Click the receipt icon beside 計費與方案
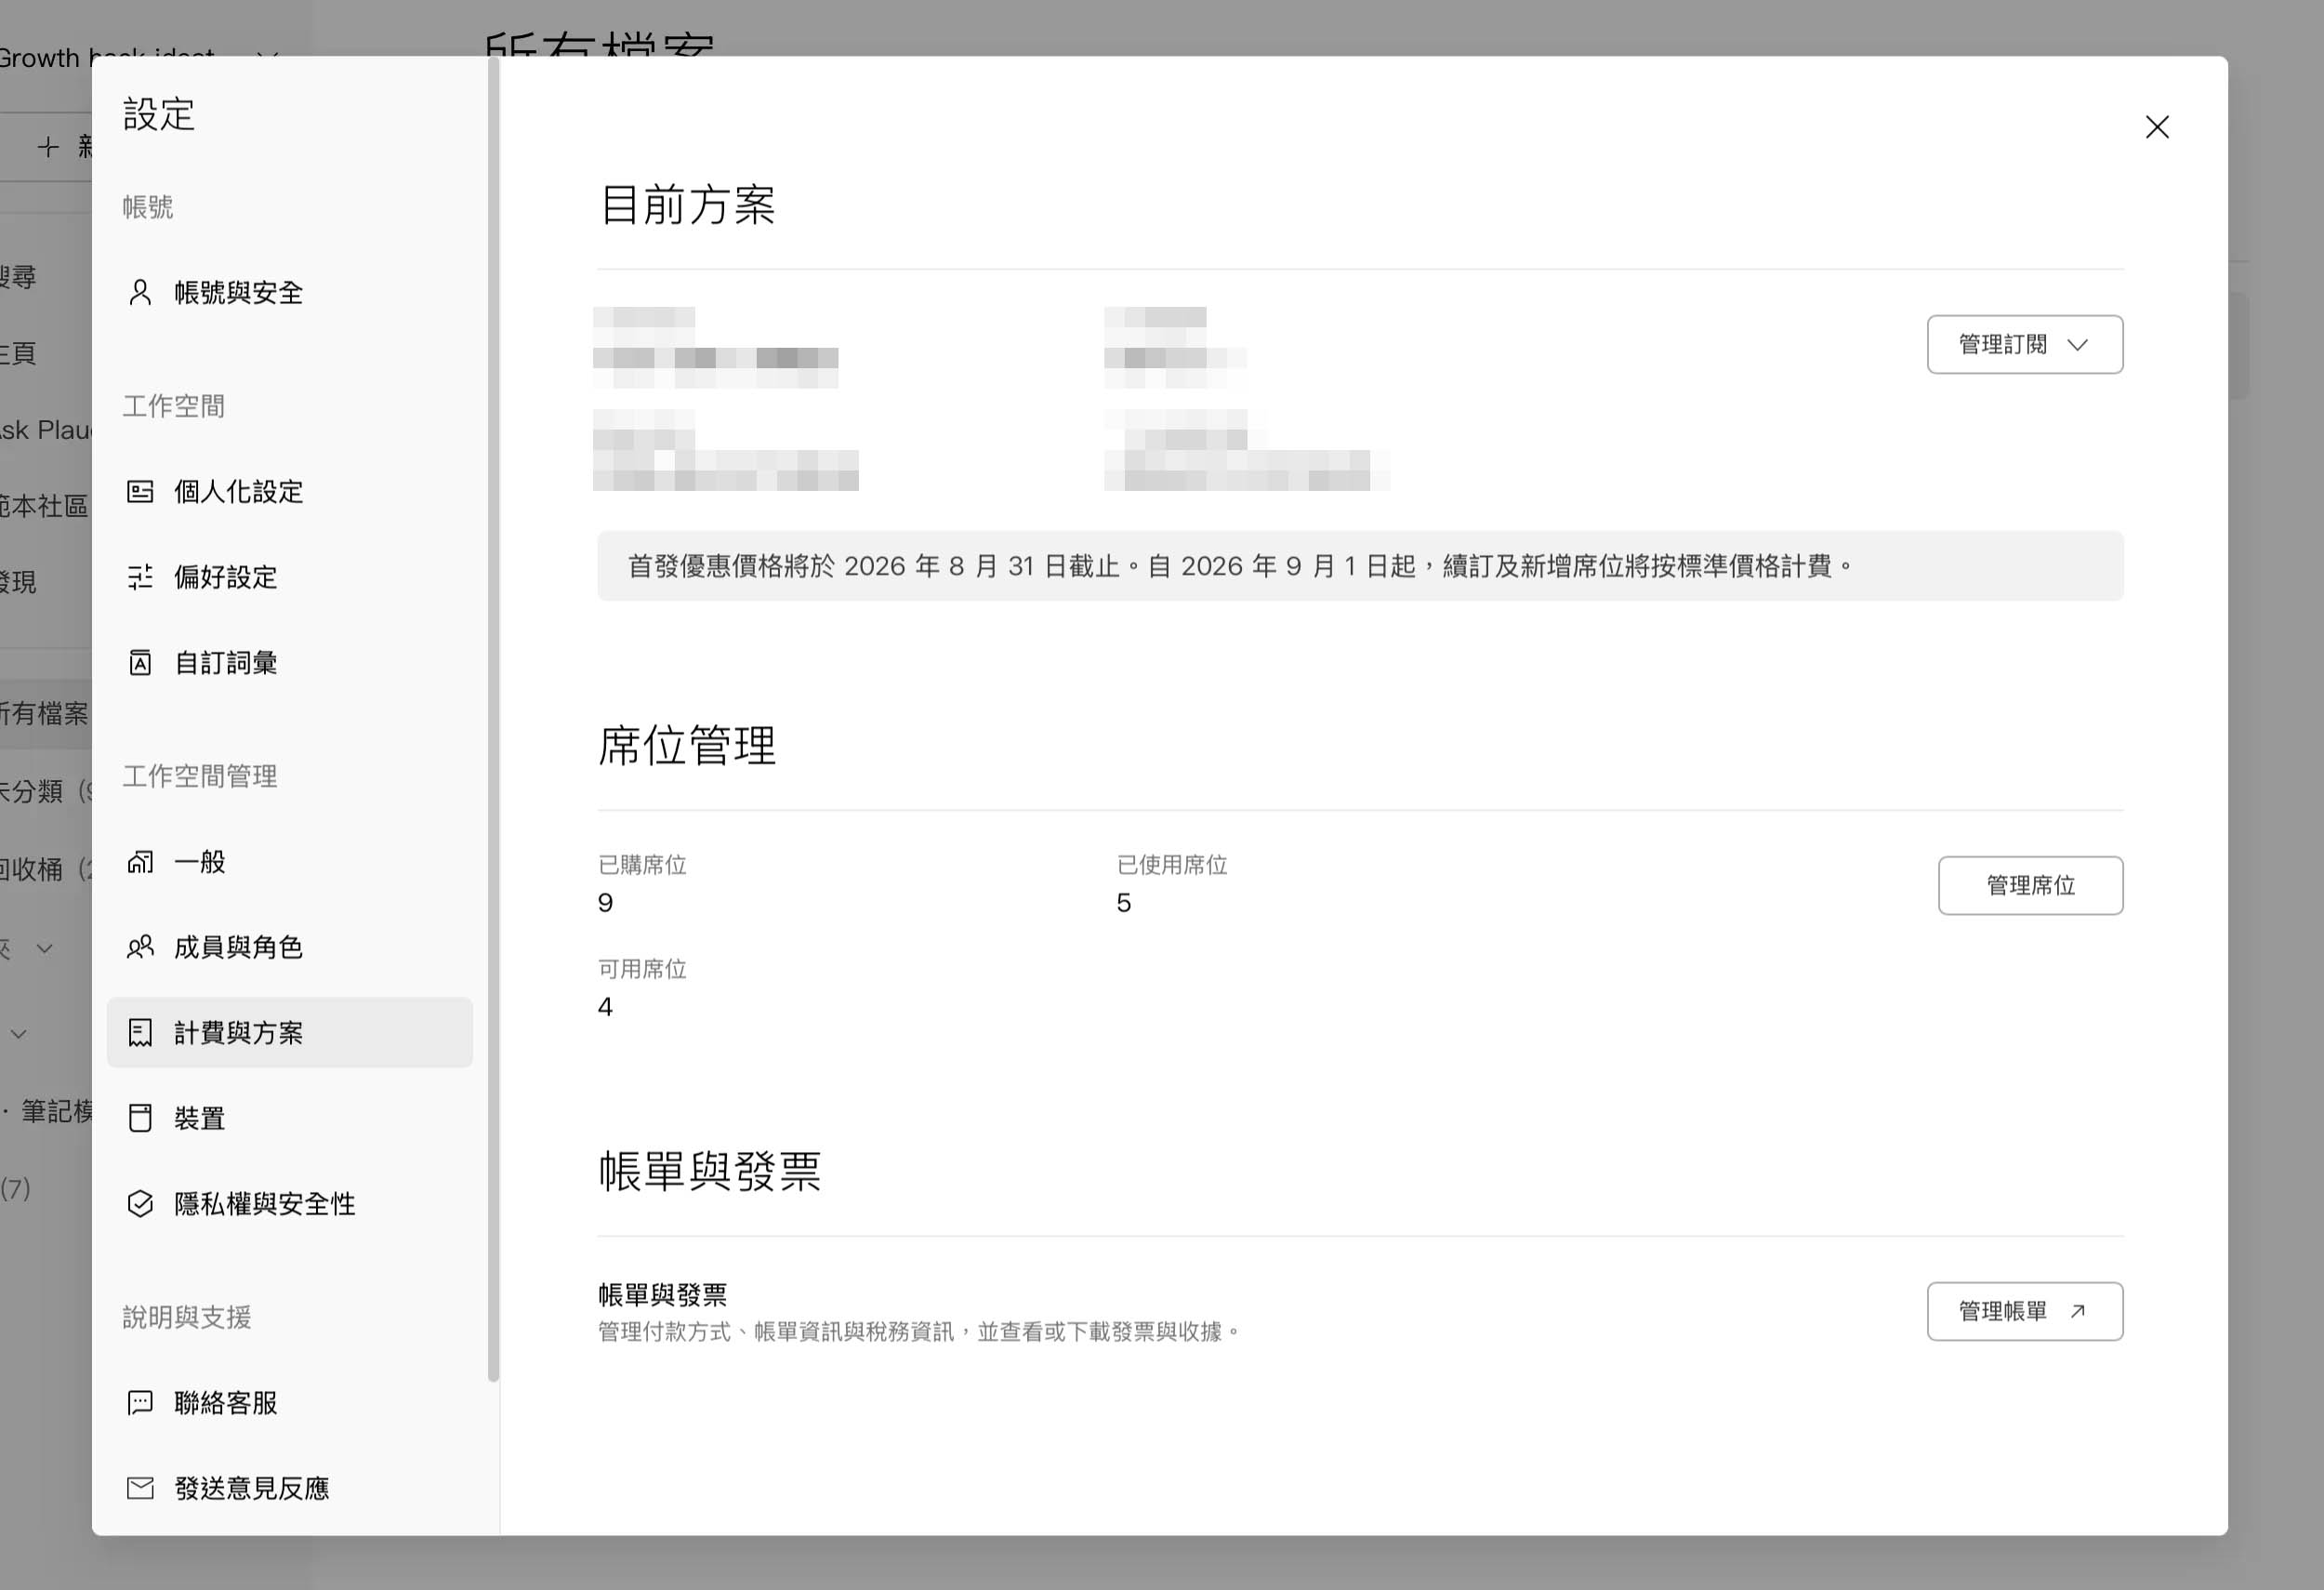The width and height of the screenshot is (2324, 1590). coord(140,1032)
